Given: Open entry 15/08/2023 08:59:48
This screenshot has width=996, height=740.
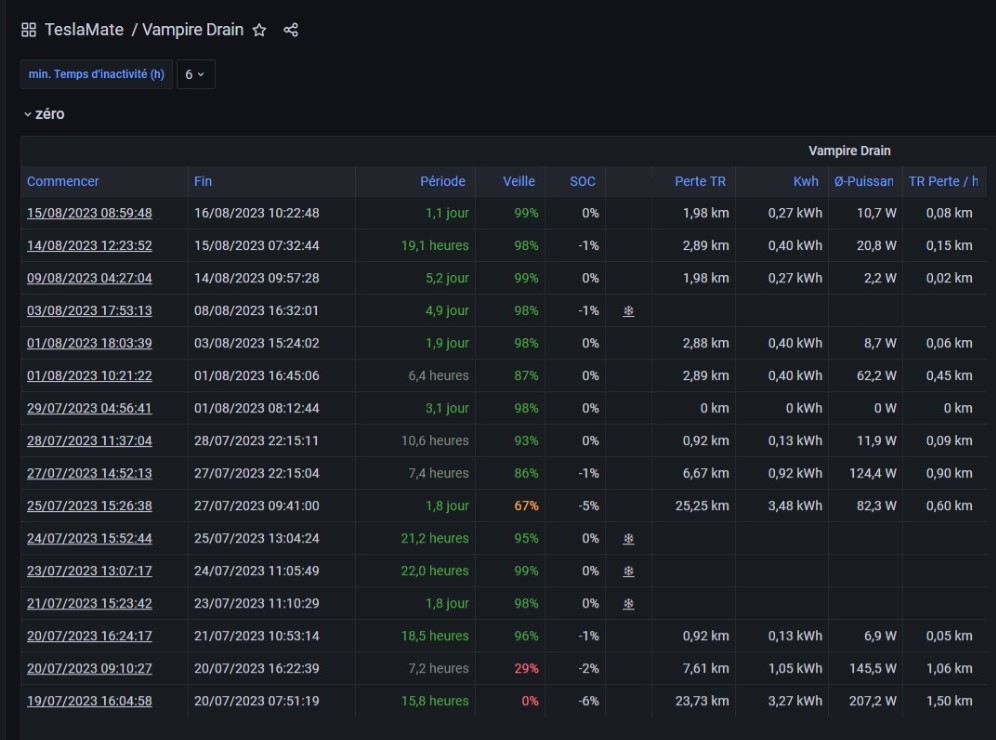Looking at the screenshot, I should pos(90,213).
